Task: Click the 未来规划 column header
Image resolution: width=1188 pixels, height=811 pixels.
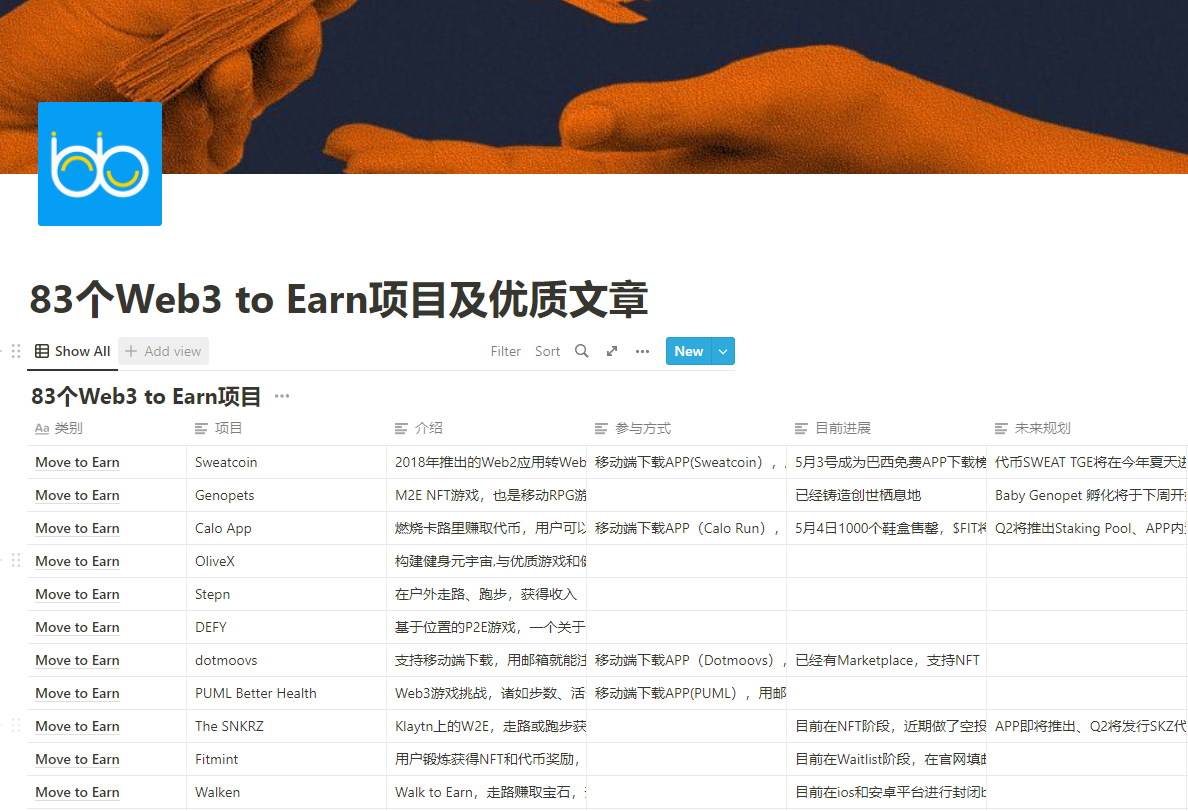Action: 1087,428
